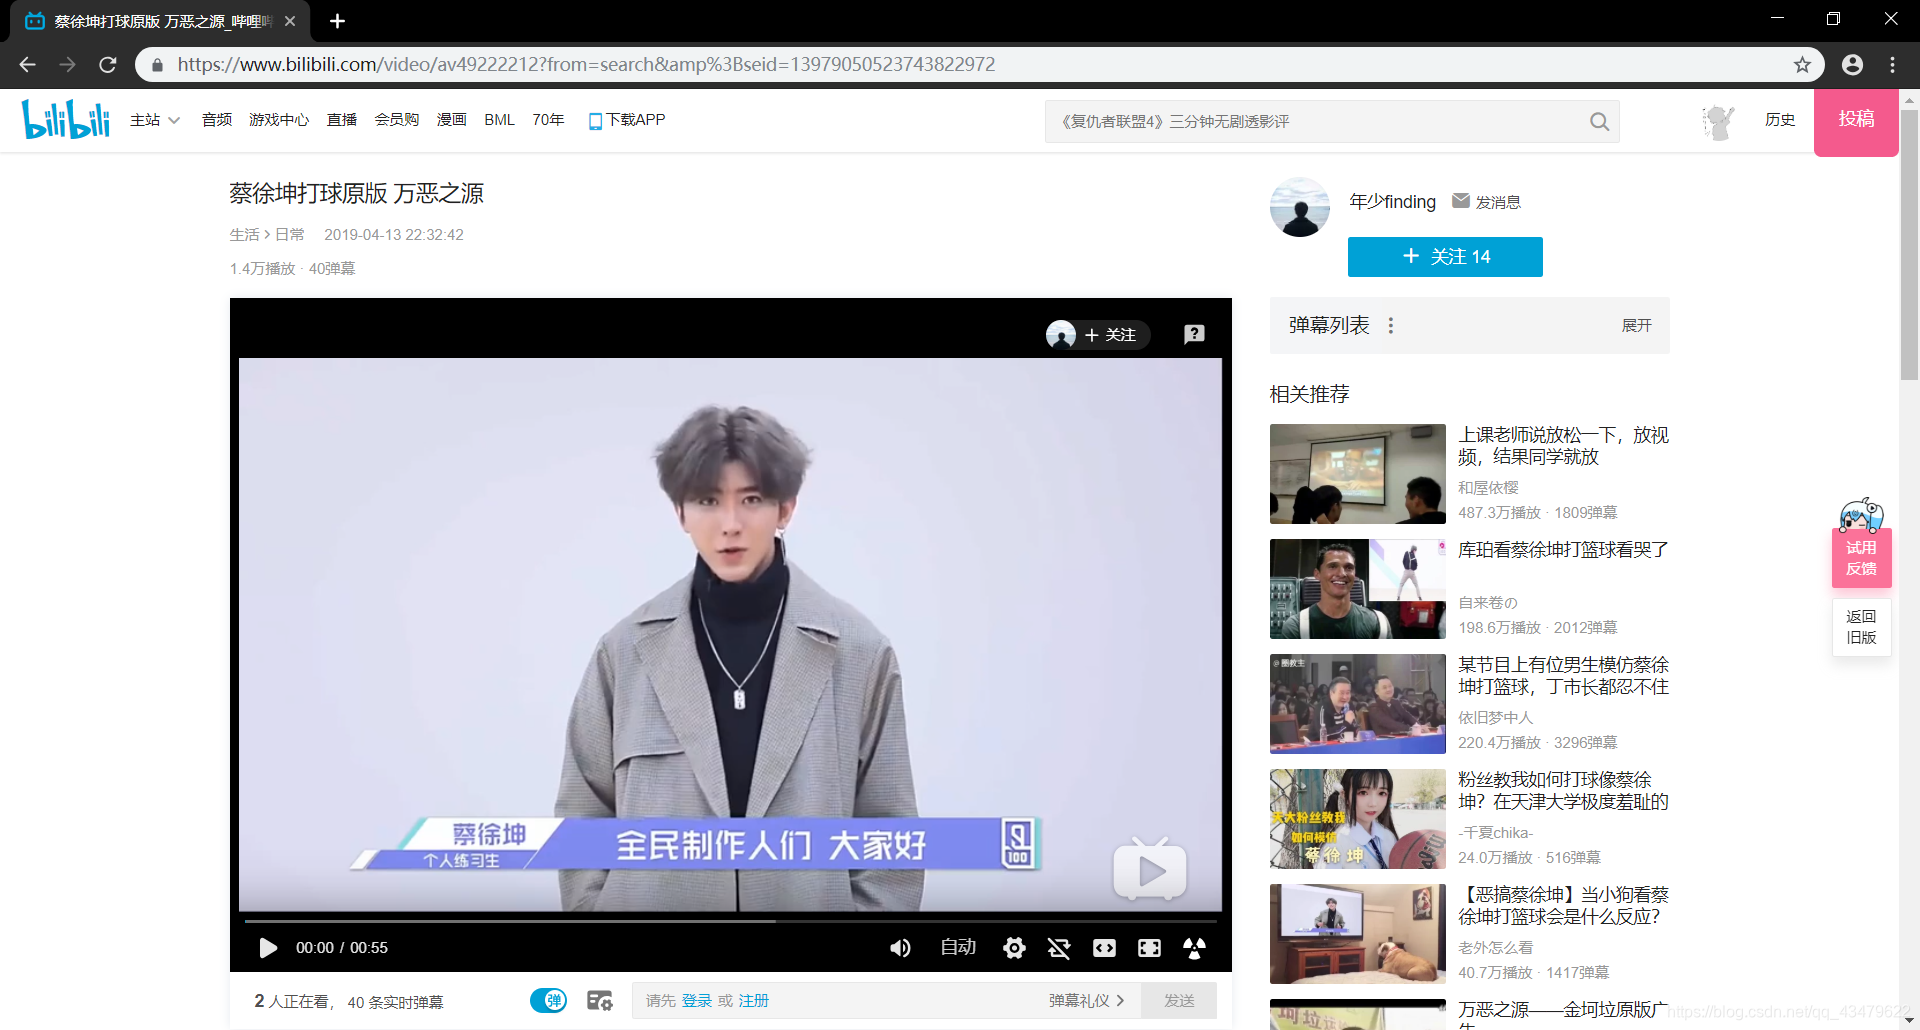Open thumbnail of 某节目上有位男生 video
The image size is (1920, 1030).
[1357, 704]
